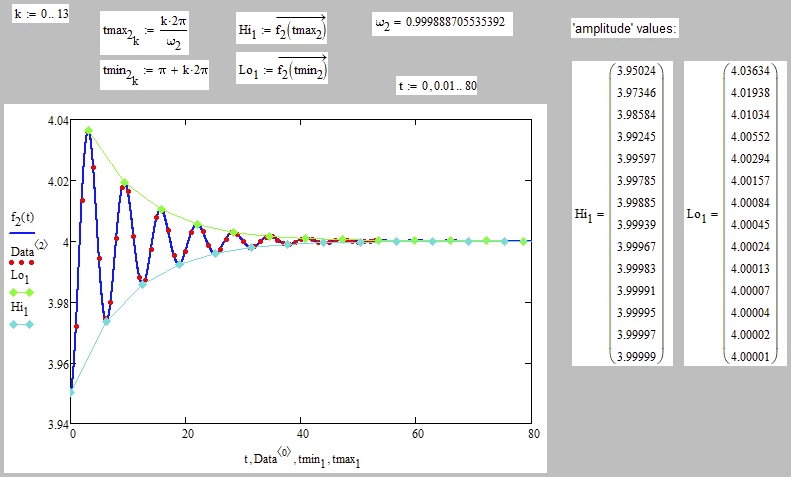The width and height of the screenshot is (791, 477).
Task: Select value 3.99245 in Hi1 vector
Action: pos(637,137)
